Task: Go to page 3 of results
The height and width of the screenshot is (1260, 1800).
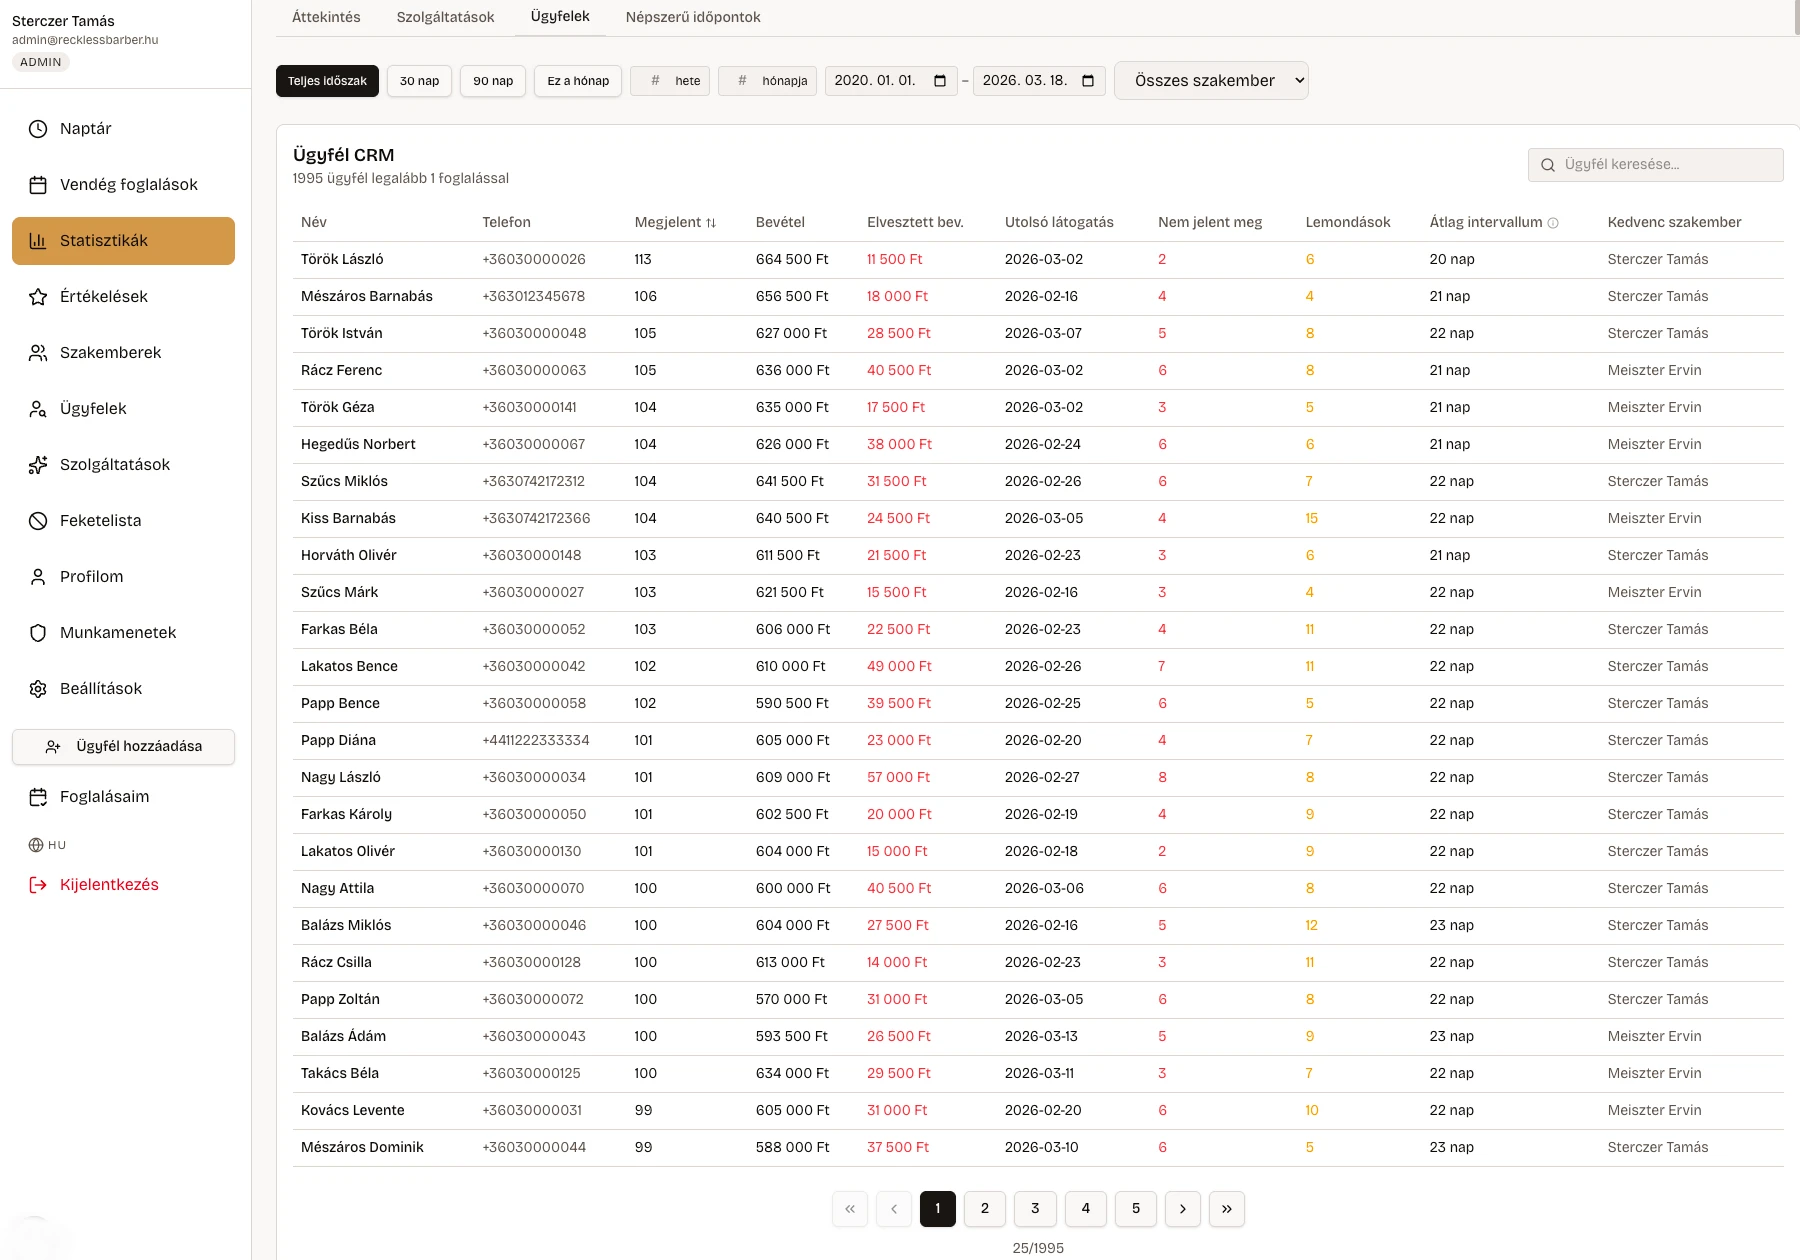Action: (x=1035, y=1208)
